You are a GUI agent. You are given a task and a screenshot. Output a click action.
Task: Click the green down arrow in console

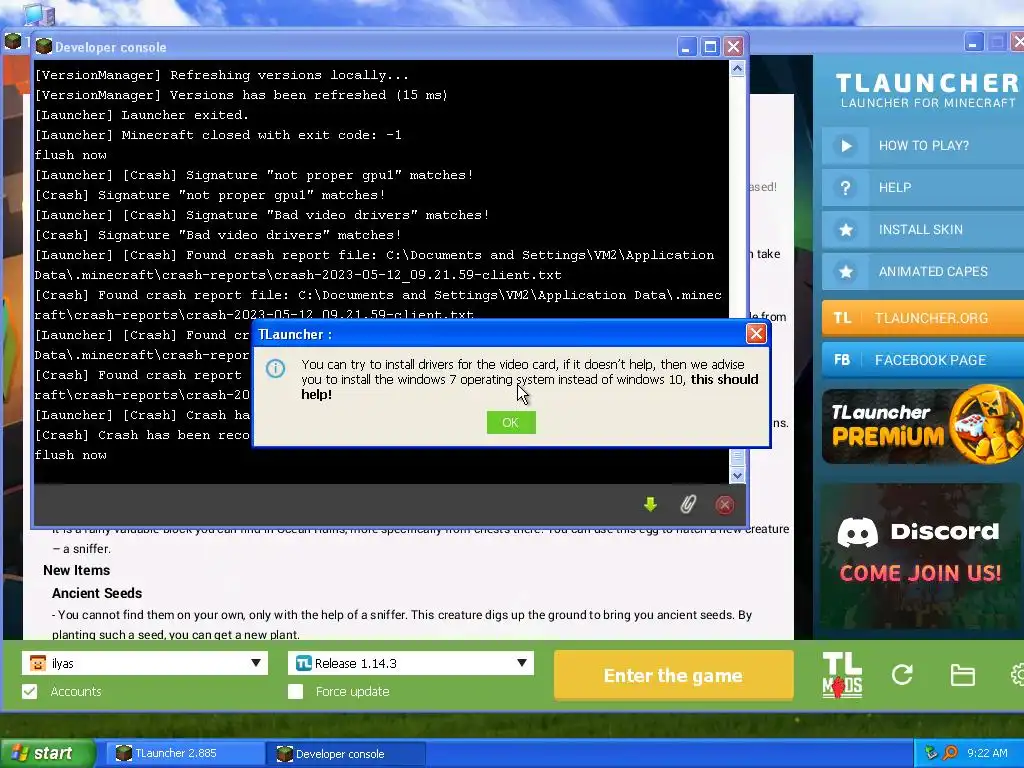point(650,504)
